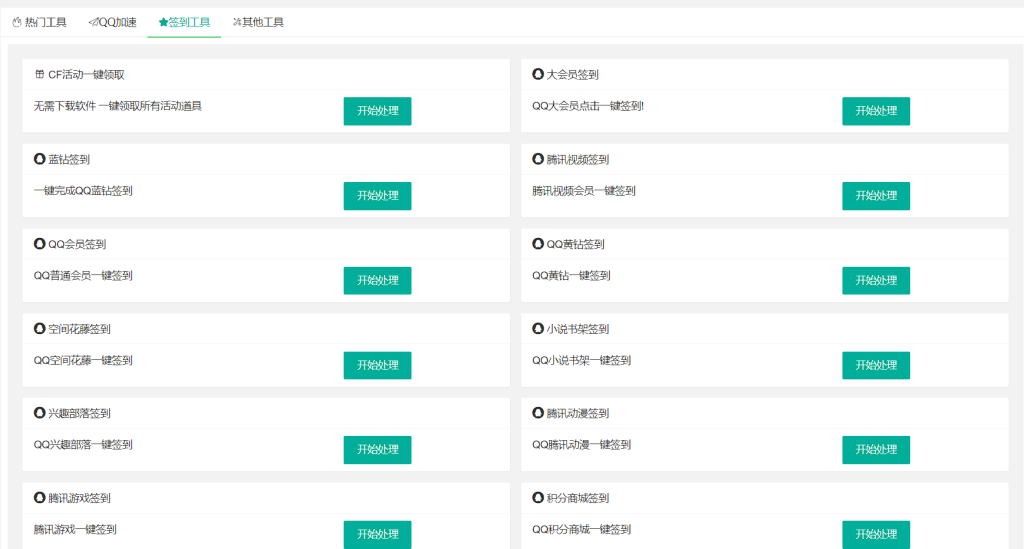Start 腾讯视频签到 with 开始处理
1024x549 pixels.
click(876, 196)
